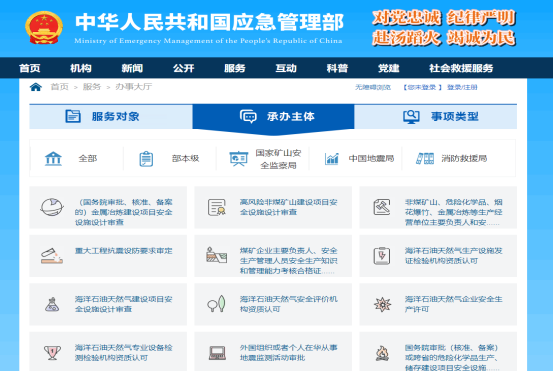Switch to the 事项类型 tab

coord(436,117)
